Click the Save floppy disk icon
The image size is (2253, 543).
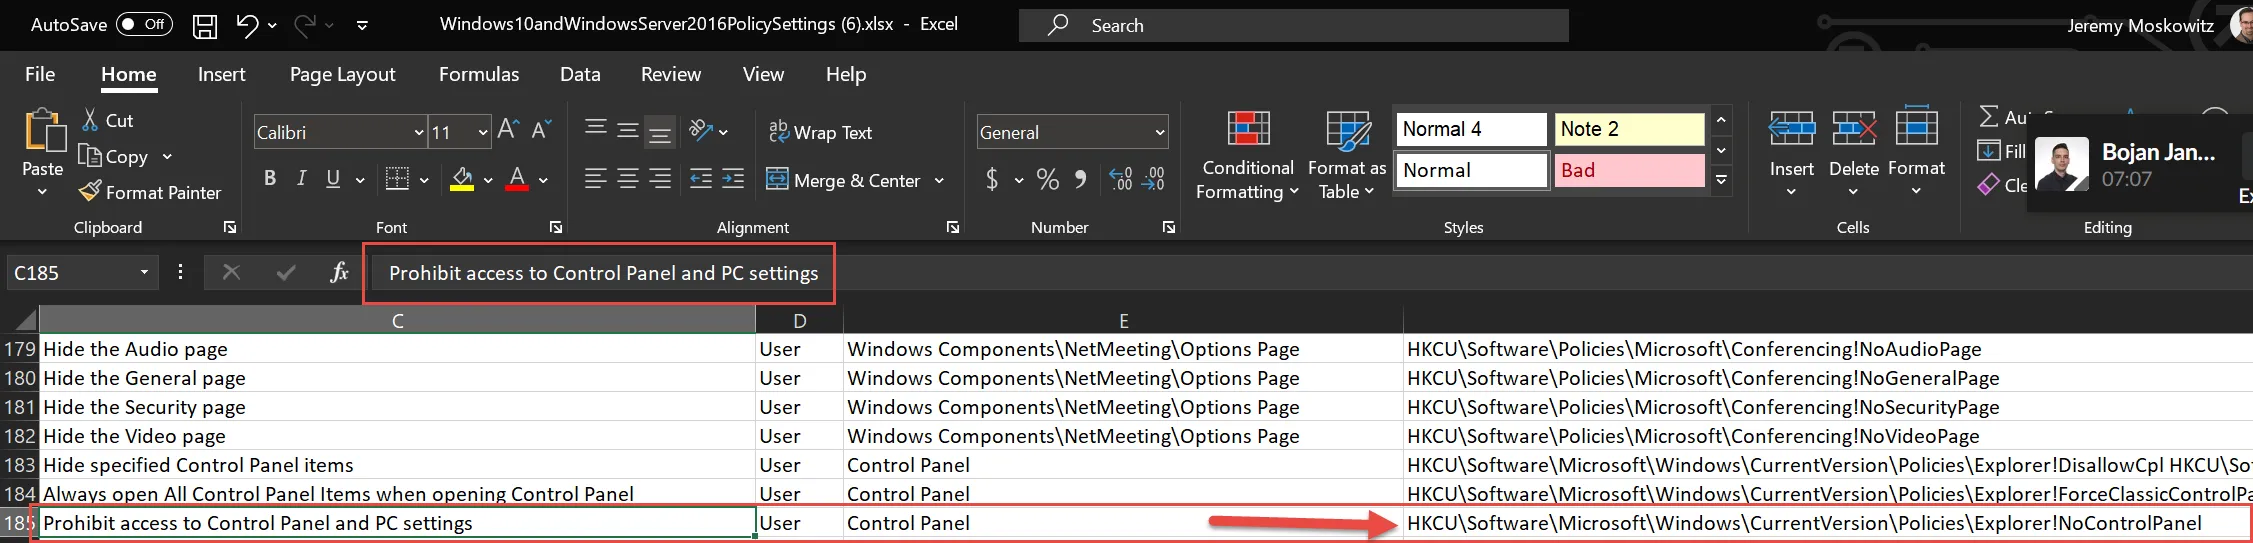coord(205,26)
